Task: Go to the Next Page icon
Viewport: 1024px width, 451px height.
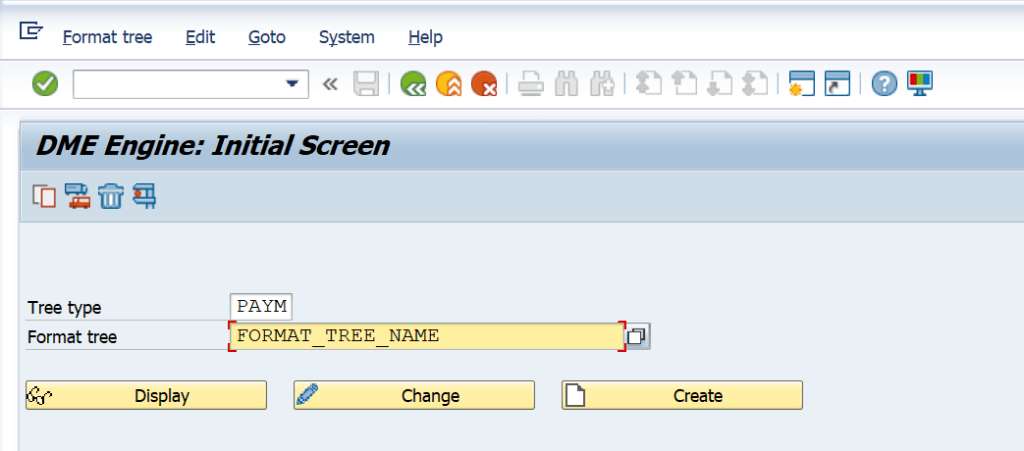Action: [720, 84]
